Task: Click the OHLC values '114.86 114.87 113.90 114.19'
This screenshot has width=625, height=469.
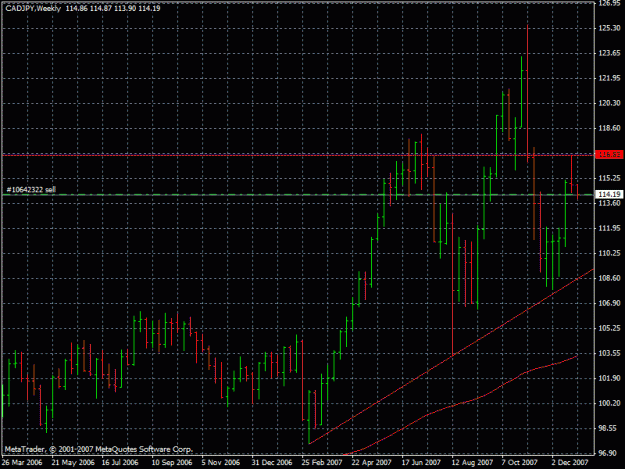Action: (x=113, y=8)
